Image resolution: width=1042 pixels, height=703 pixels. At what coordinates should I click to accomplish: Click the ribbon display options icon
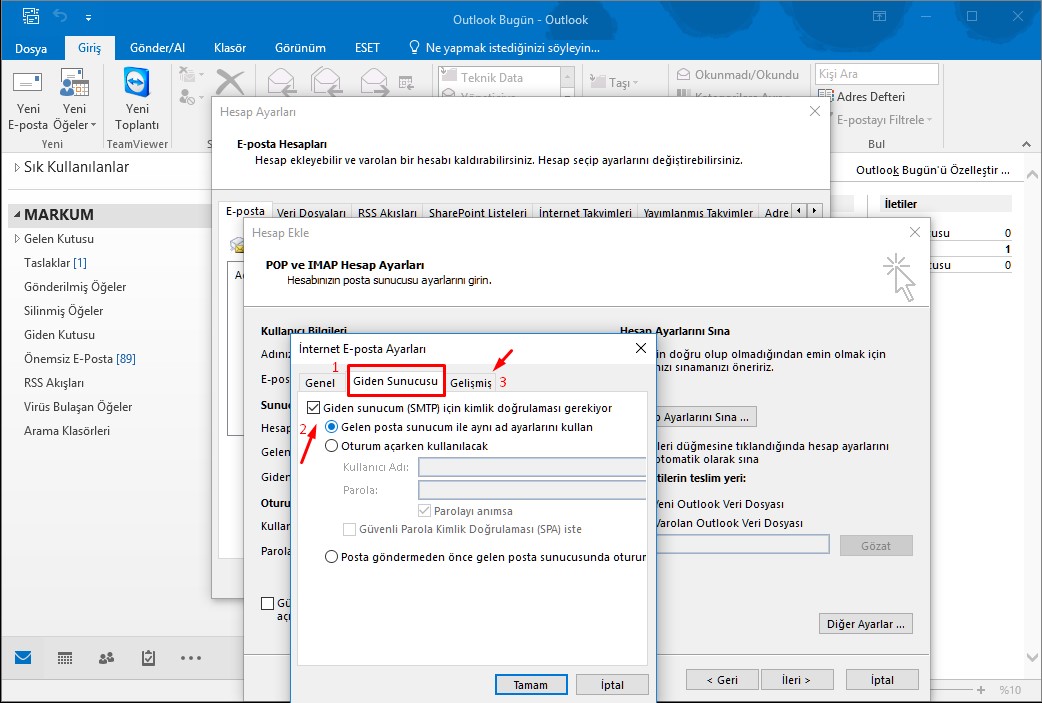pyautogui.click(x=879, y=16)
